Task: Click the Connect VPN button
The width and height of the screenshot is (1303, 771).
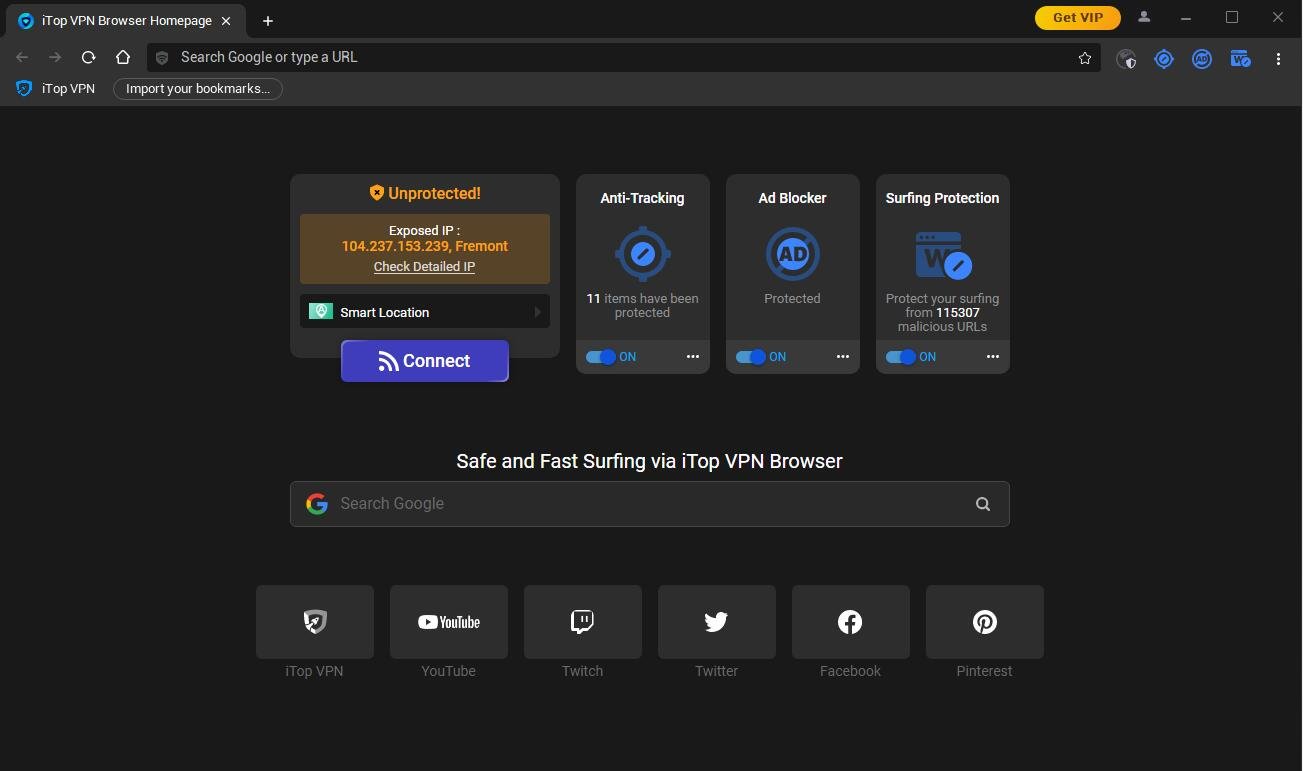Action: (x=425, y=361)
